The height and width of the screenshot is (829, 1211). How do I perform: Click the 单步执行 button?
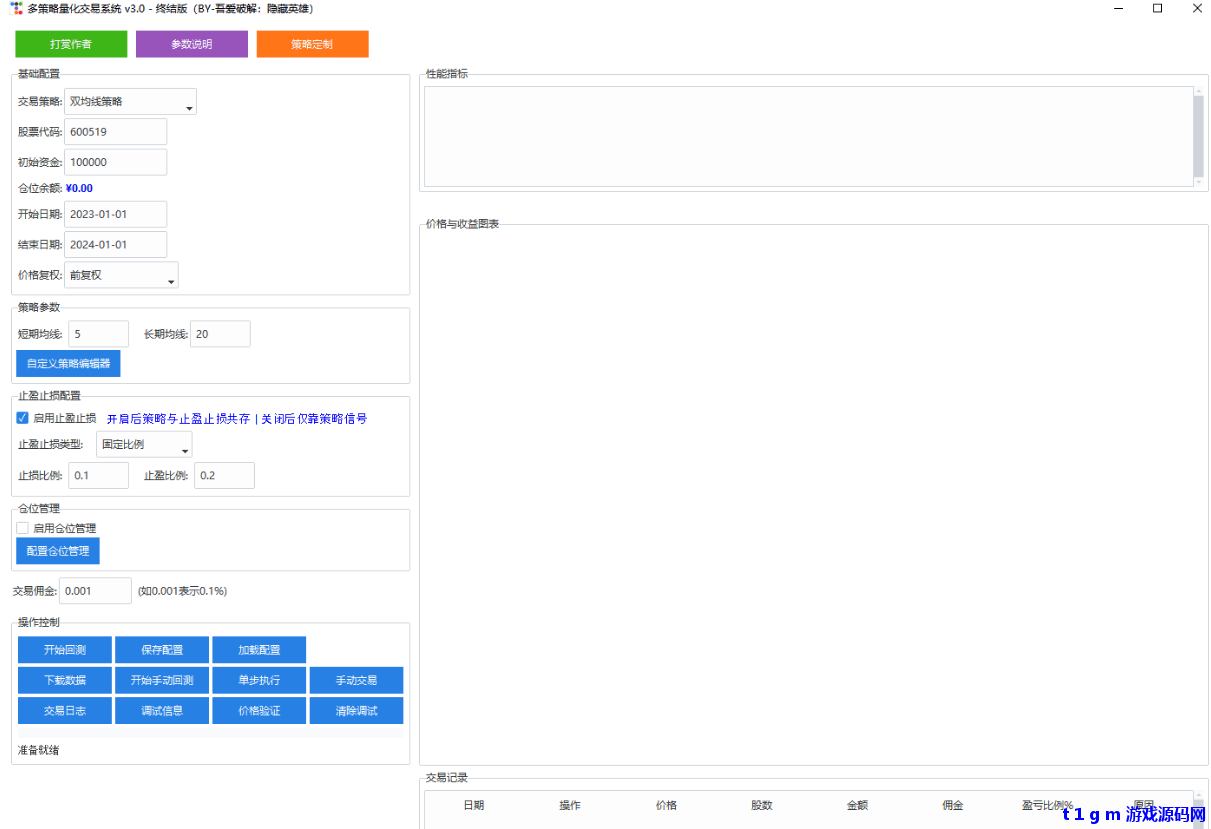(x=258, y=680)
